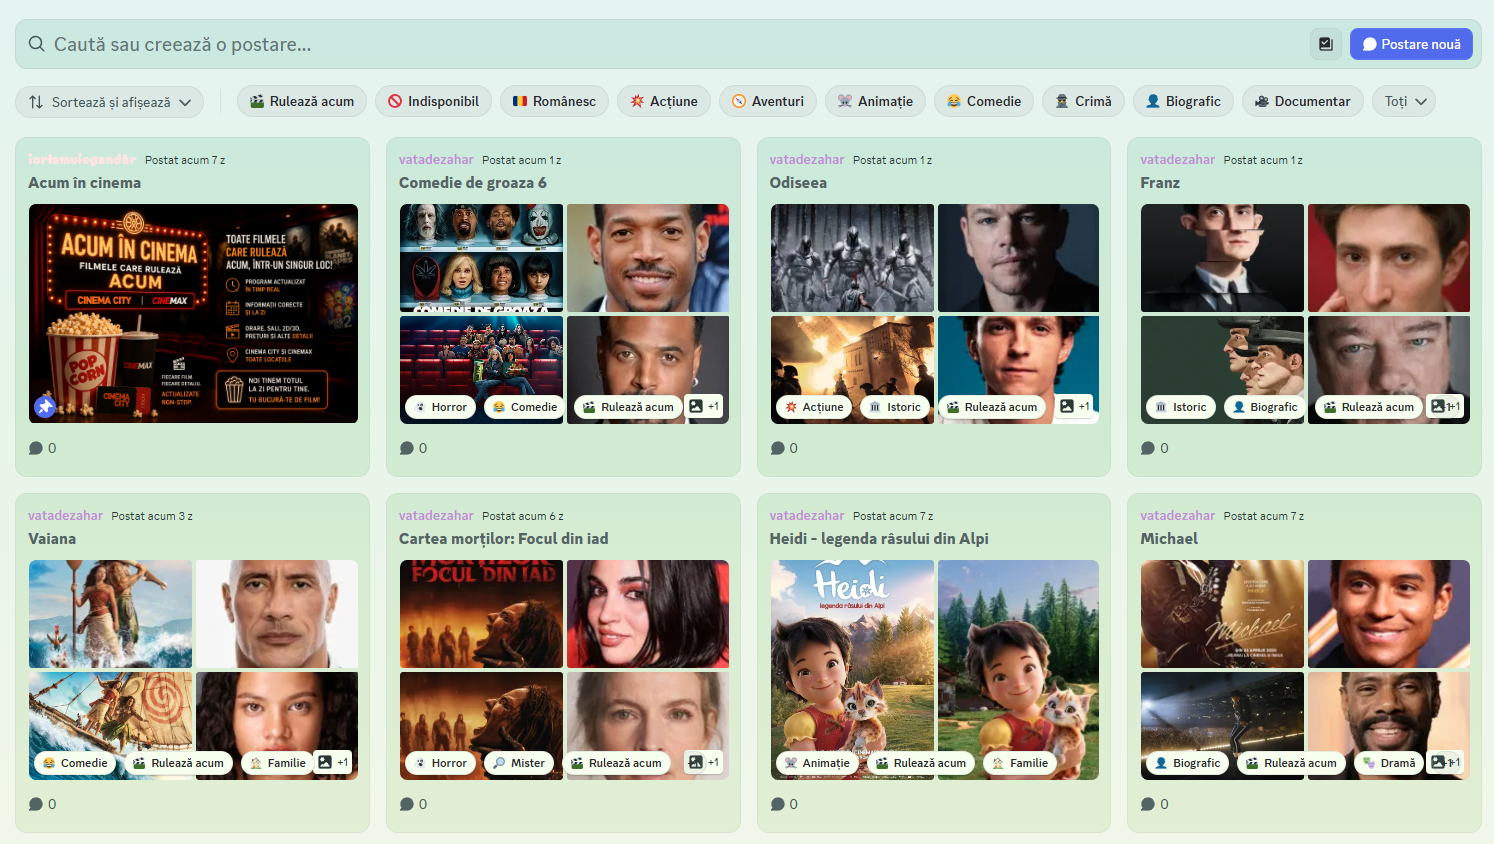Select Biografic tag on Michael card
This screenshot has width=1494, height=844.
click(1188, 763)
